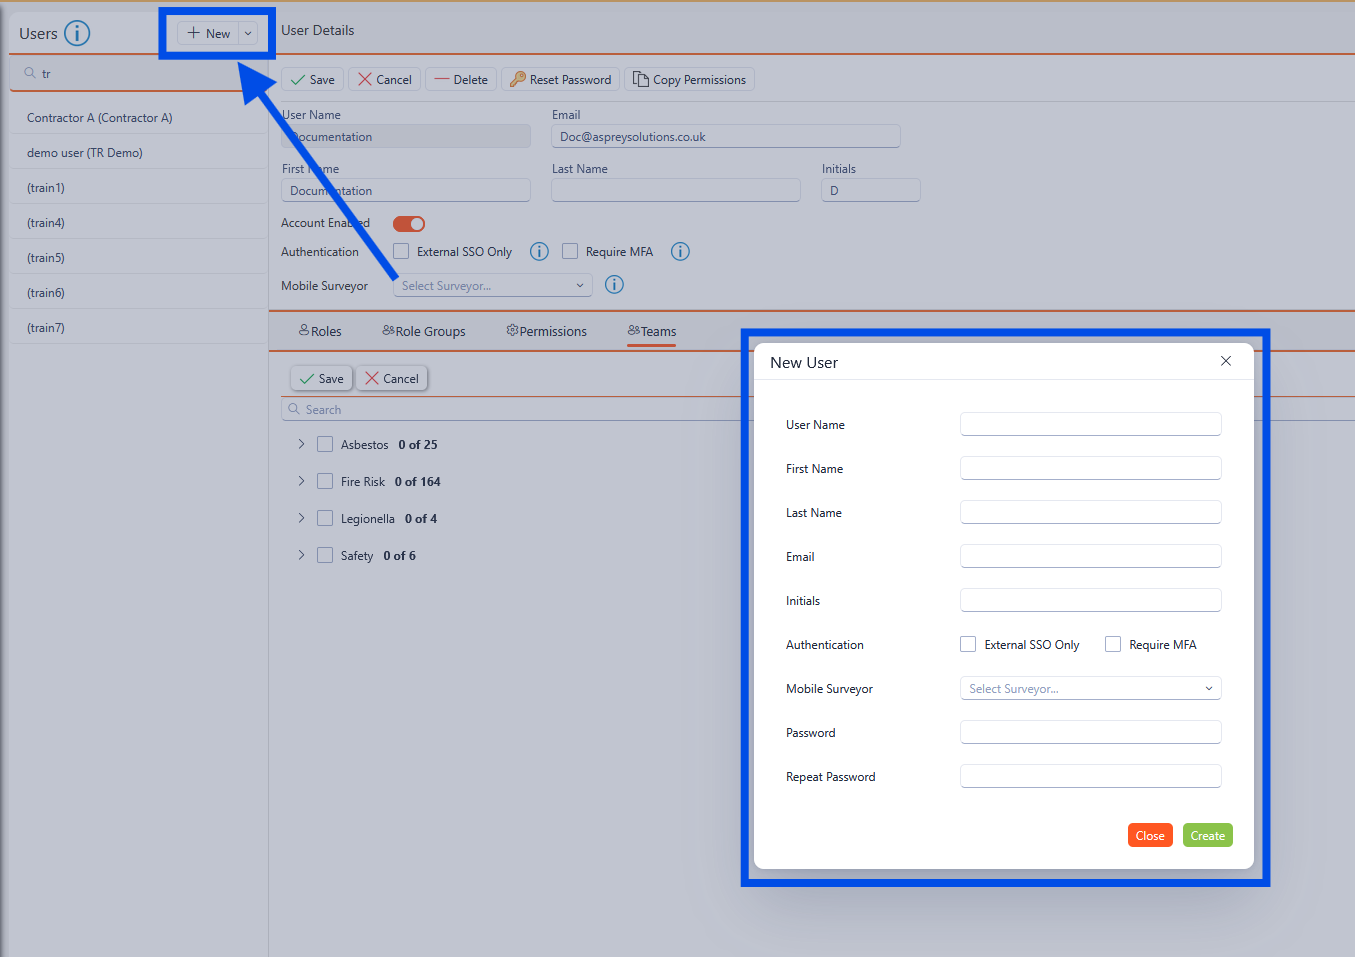Click Copy Permissions in the toolbar
Image resolution: width=1355 pixels, height=957 pixels.
689,80
